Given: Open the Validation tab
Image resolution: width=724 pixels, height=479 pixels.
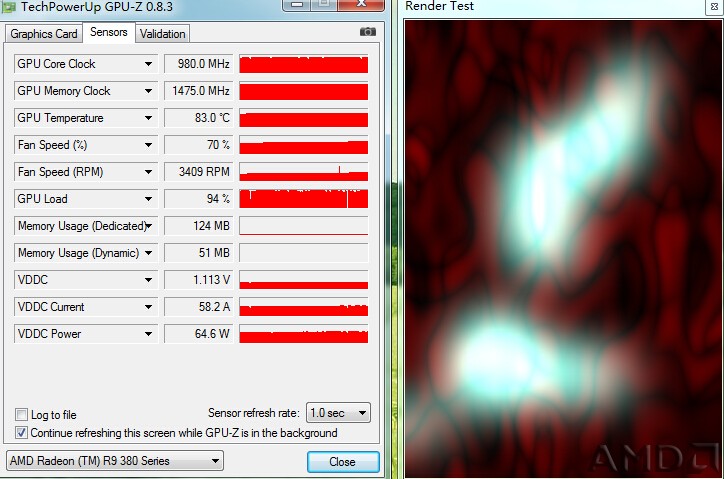Looking at the screenshot, I should (x=163, y=34).
